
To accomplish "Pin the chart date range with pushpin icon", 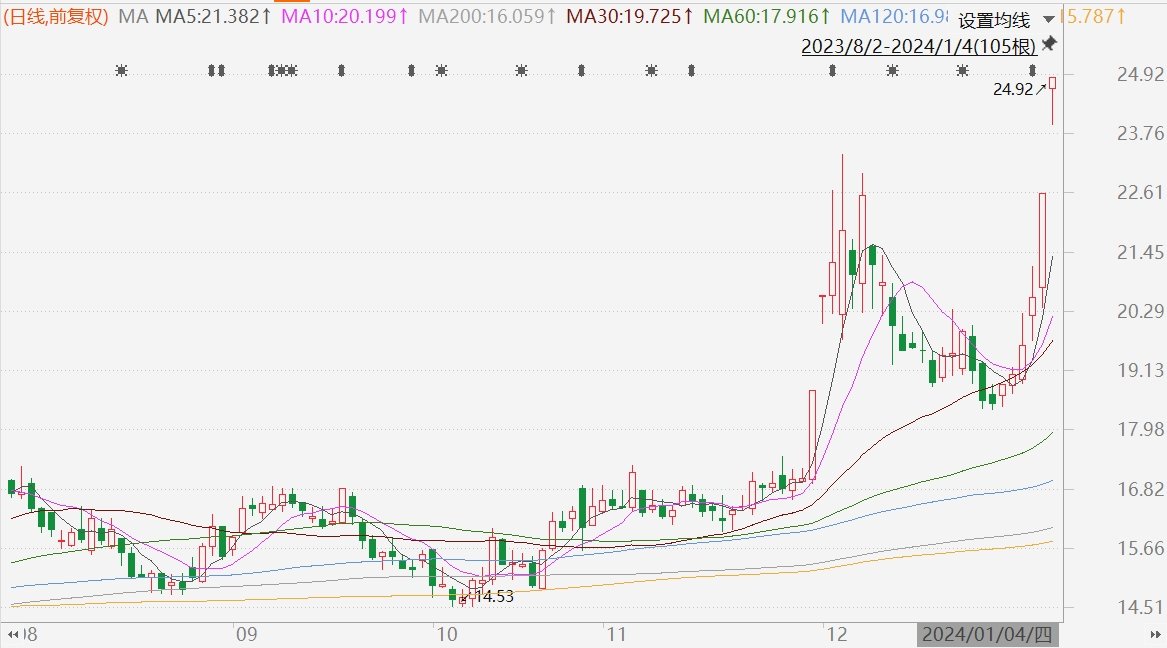I will coord(1049,44).
